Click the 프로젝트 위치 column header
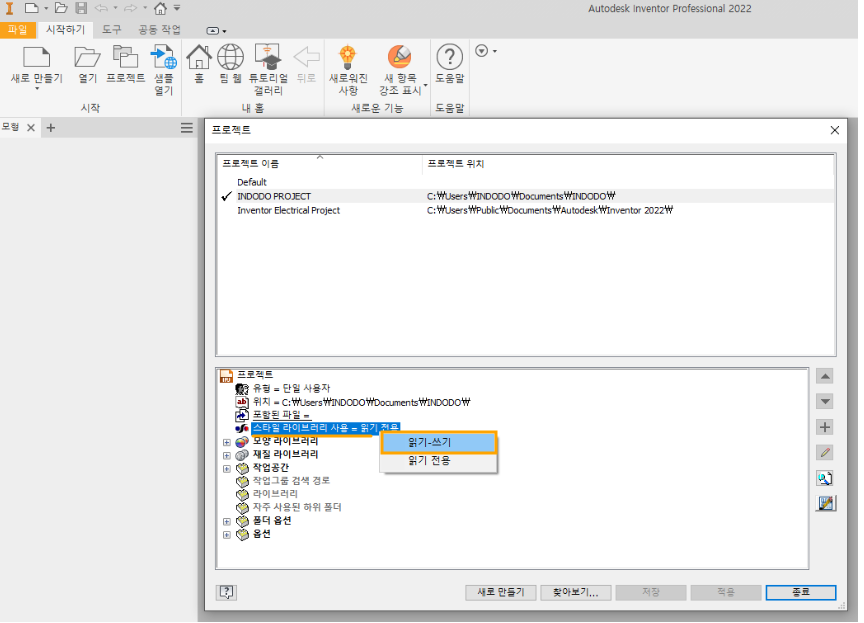Viewport: 864px width, 623px height. 628,164
